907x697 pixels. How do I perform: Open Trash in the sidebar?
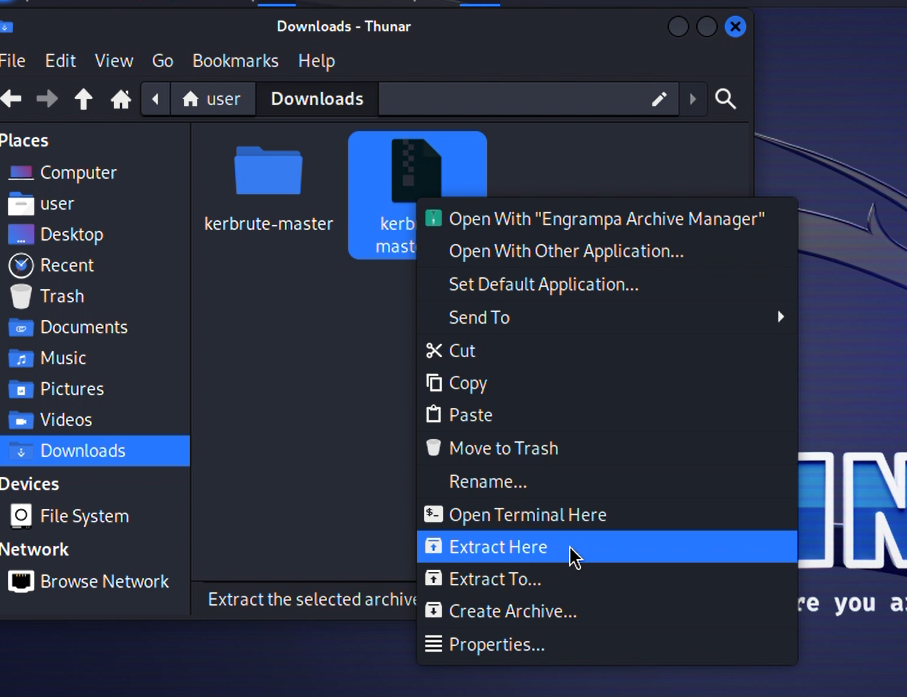tap(95, 296)
